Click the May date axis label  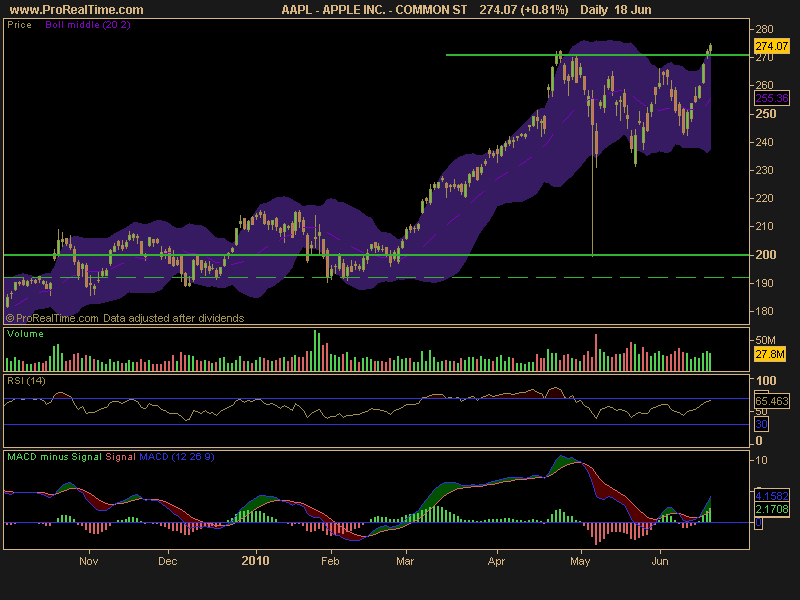[x=580, y=561]
